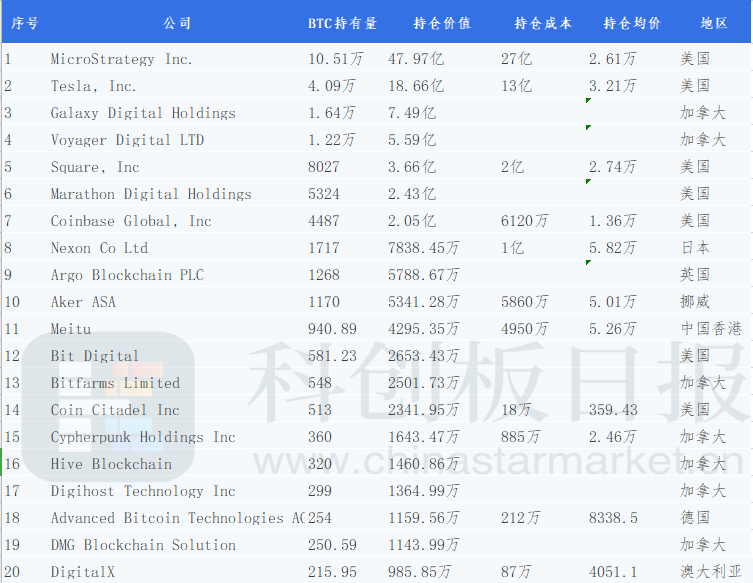Select the Cypherpunk Holdings Inc cell
Viewport: 753px width, 583px height.
coord(143,437)
